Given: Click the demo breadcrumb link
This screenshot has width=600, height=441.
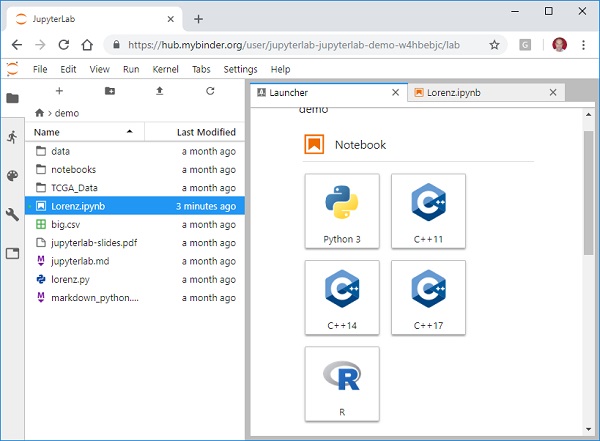Looking at the screenshot, I should coord(67,113).
